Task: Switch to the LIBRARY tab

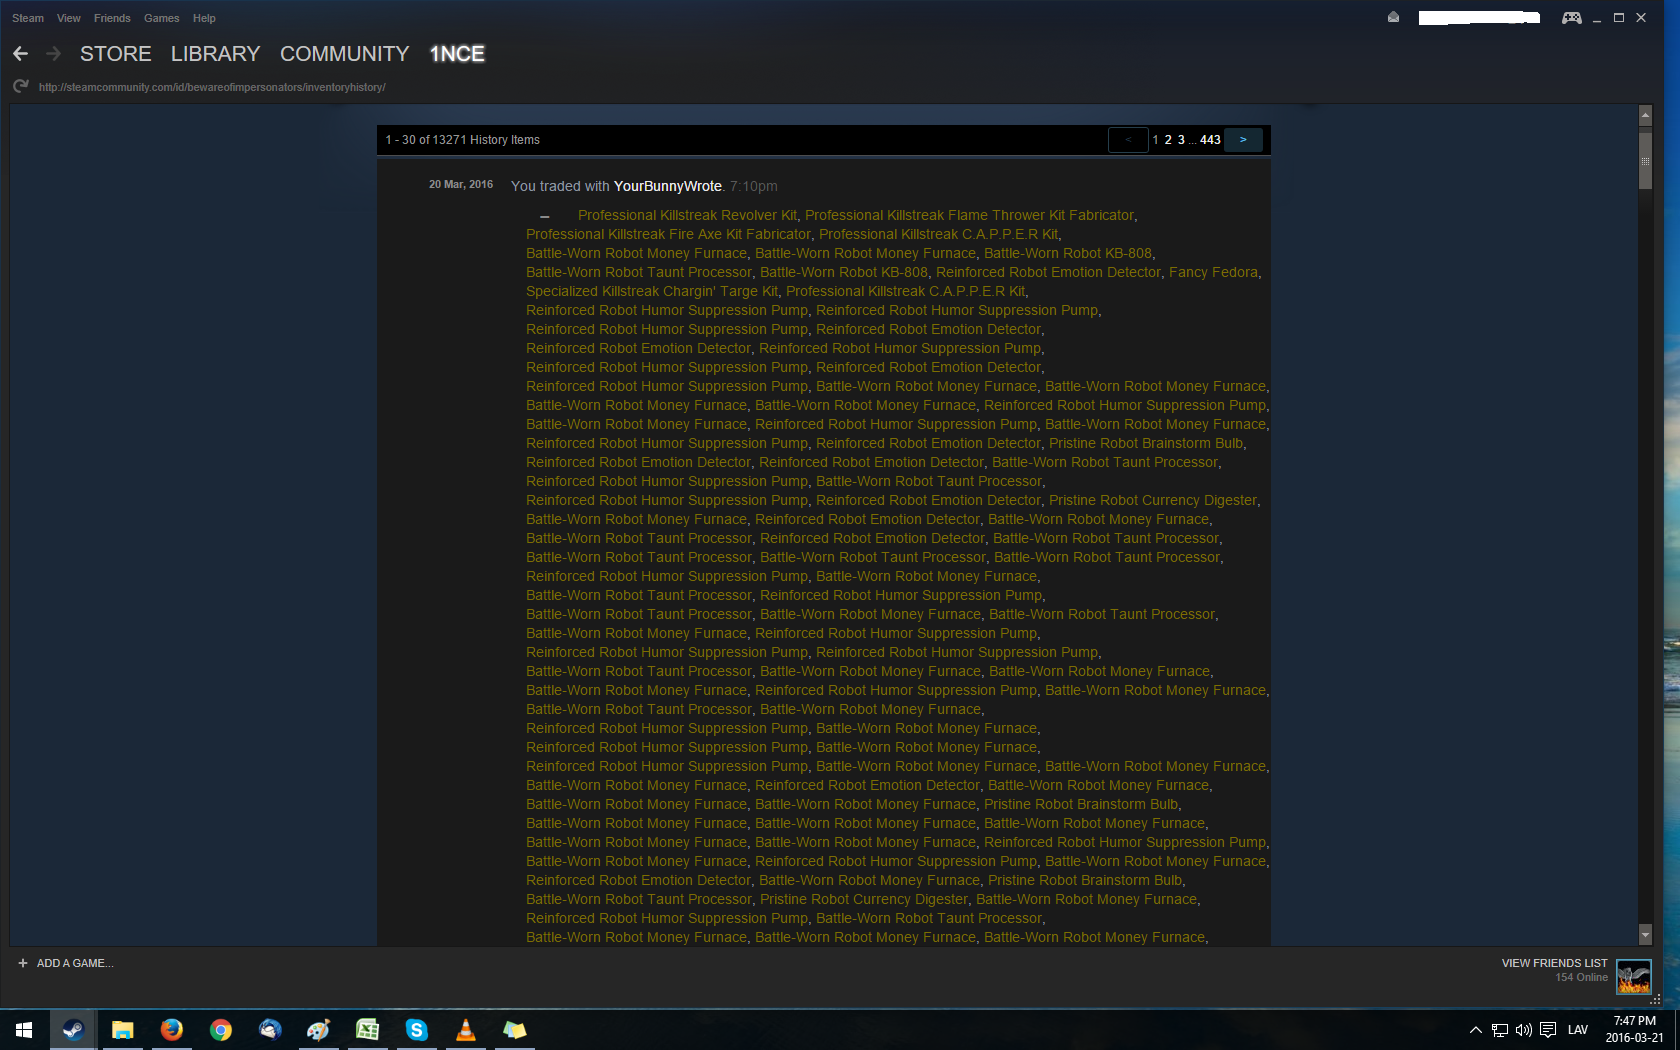Action: 215,54
